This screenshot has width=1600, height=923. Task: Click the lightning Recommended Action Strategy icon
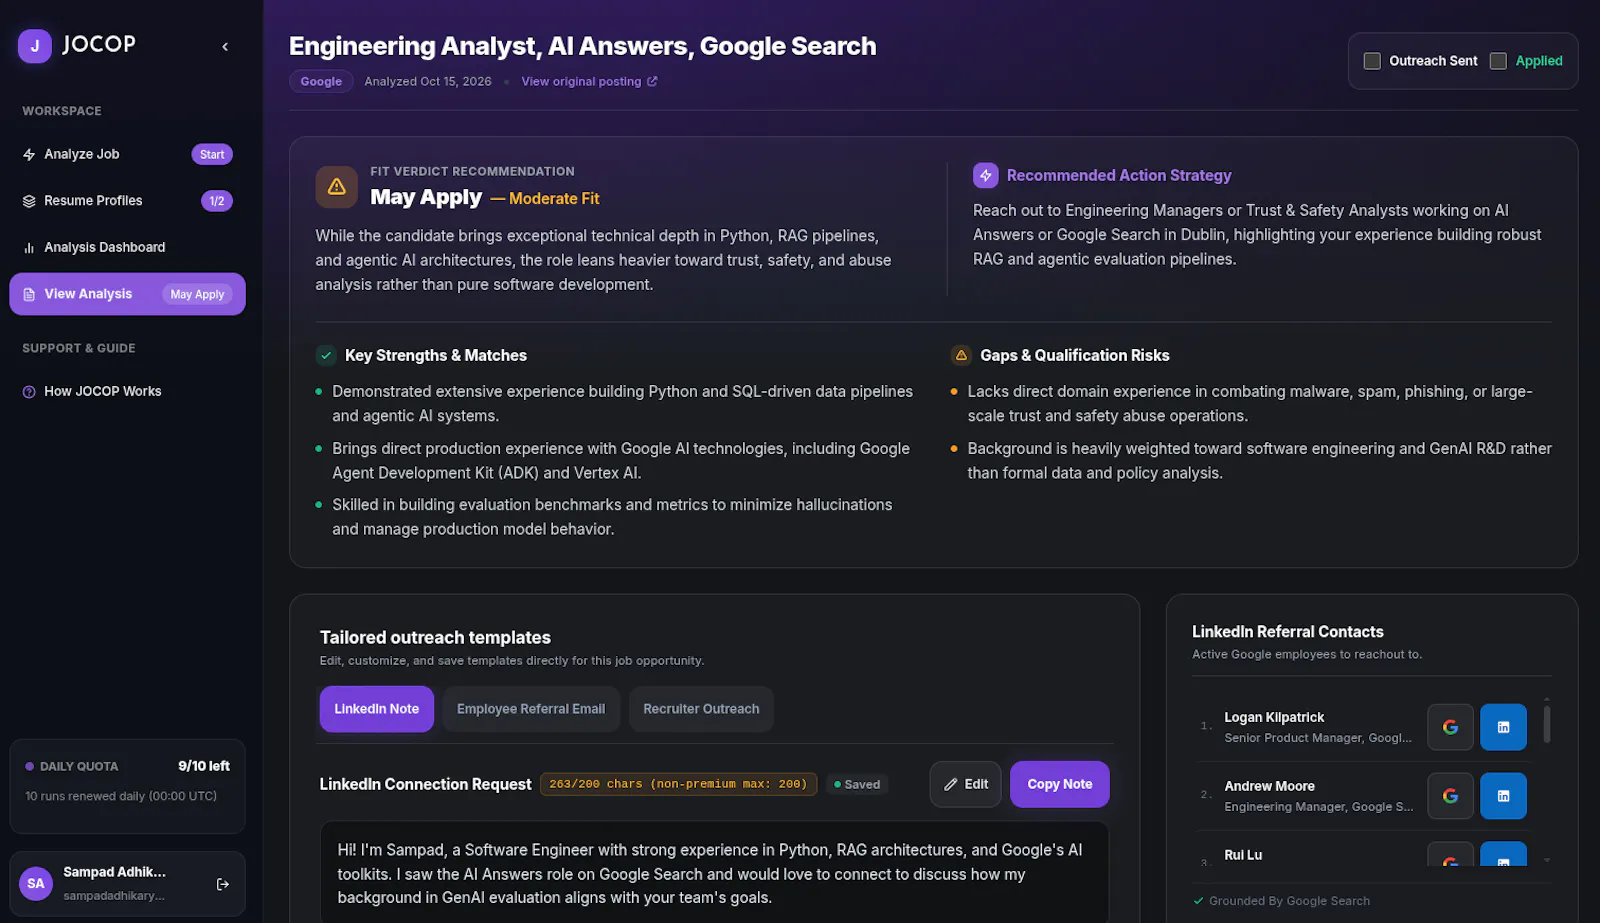pos(986,175)
